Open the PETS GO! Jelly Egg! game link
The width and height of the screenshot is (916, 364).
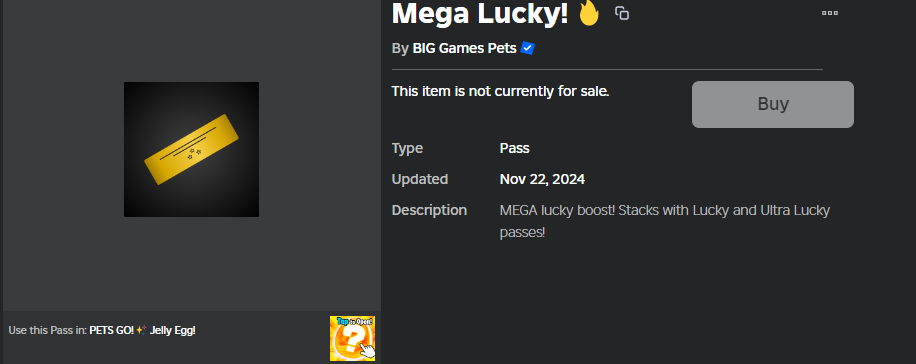(143, 330)
